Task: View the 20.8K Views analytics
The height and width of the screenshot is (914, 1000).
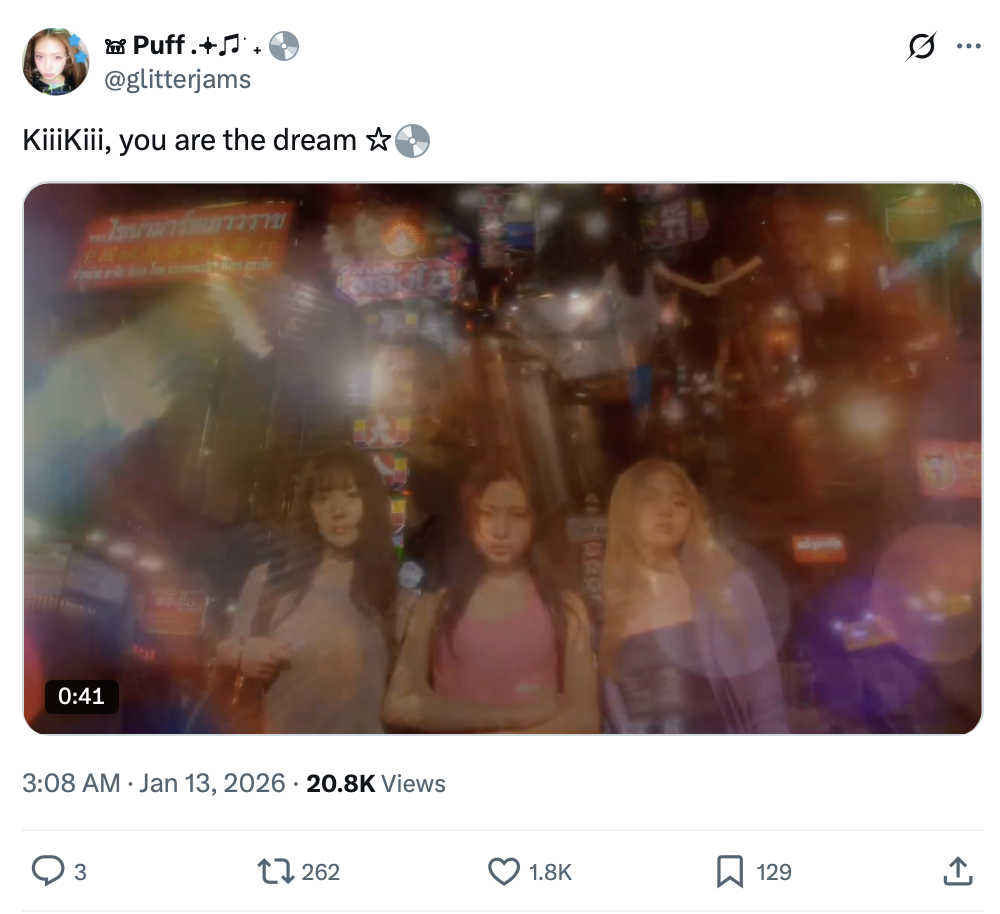Action: [x=376, y=783]
